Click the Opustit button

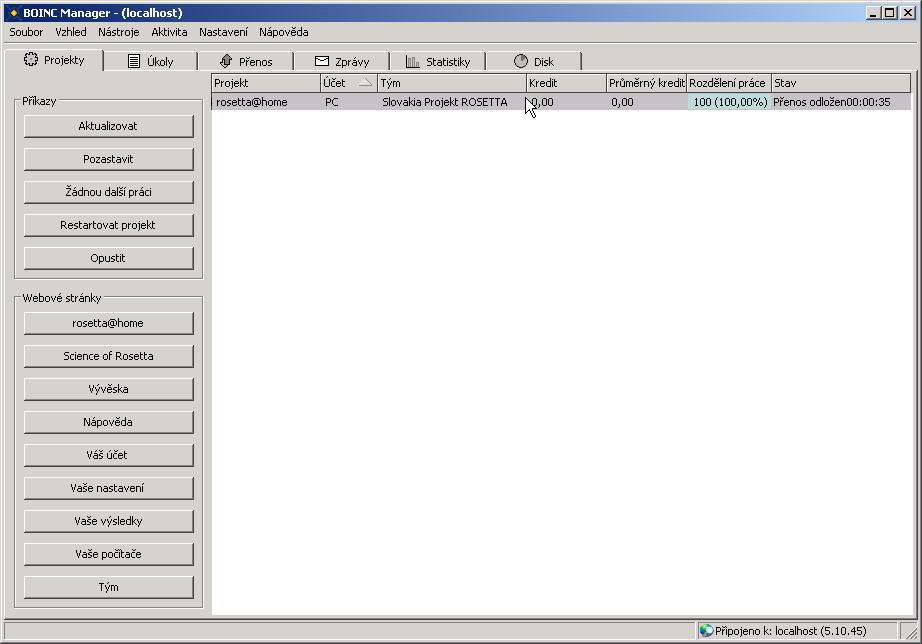[108, 258]
